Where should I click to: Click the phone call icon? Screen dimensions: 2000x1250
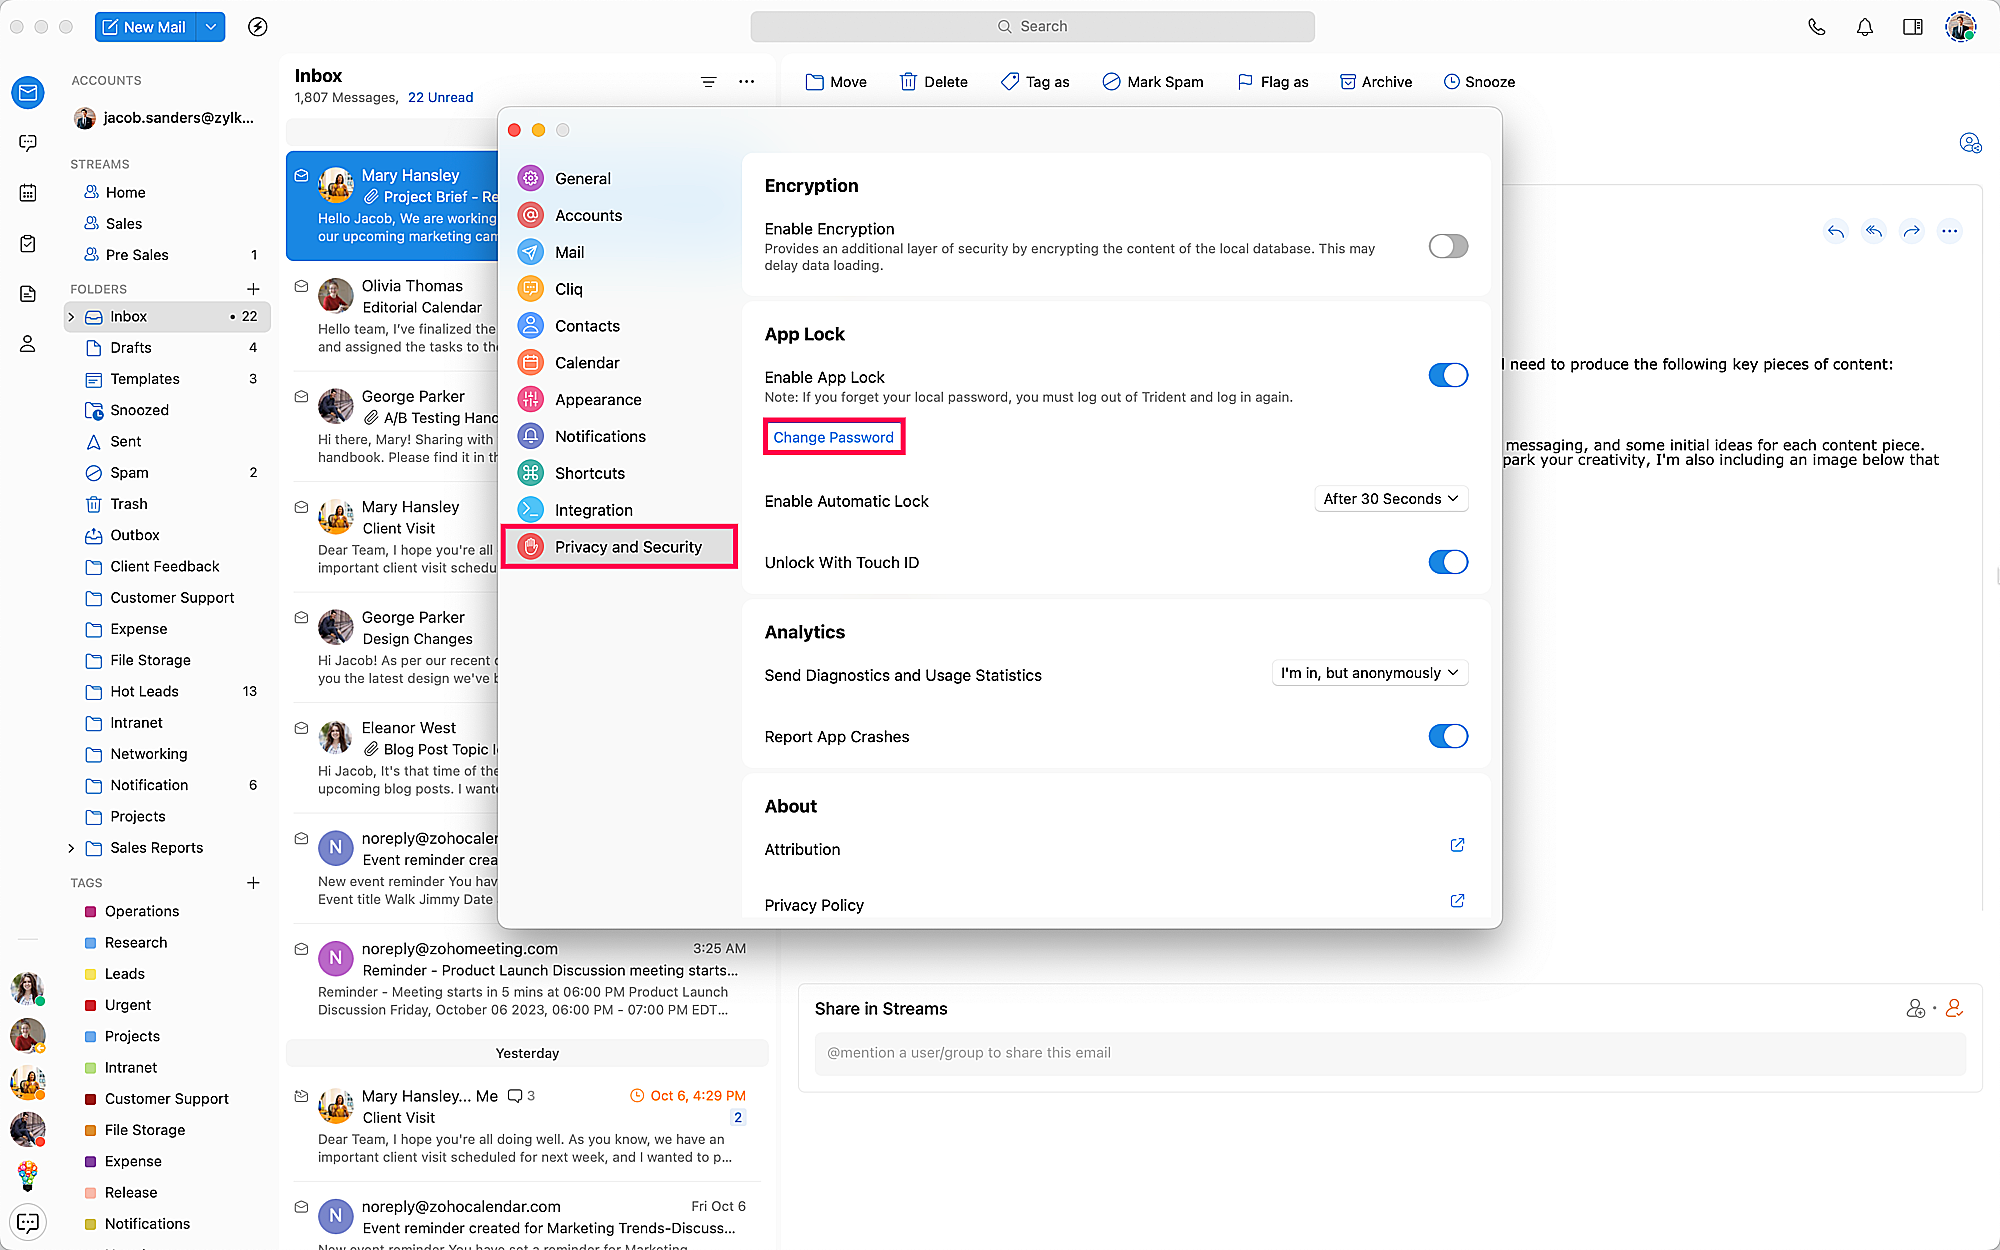(1816, 27)
